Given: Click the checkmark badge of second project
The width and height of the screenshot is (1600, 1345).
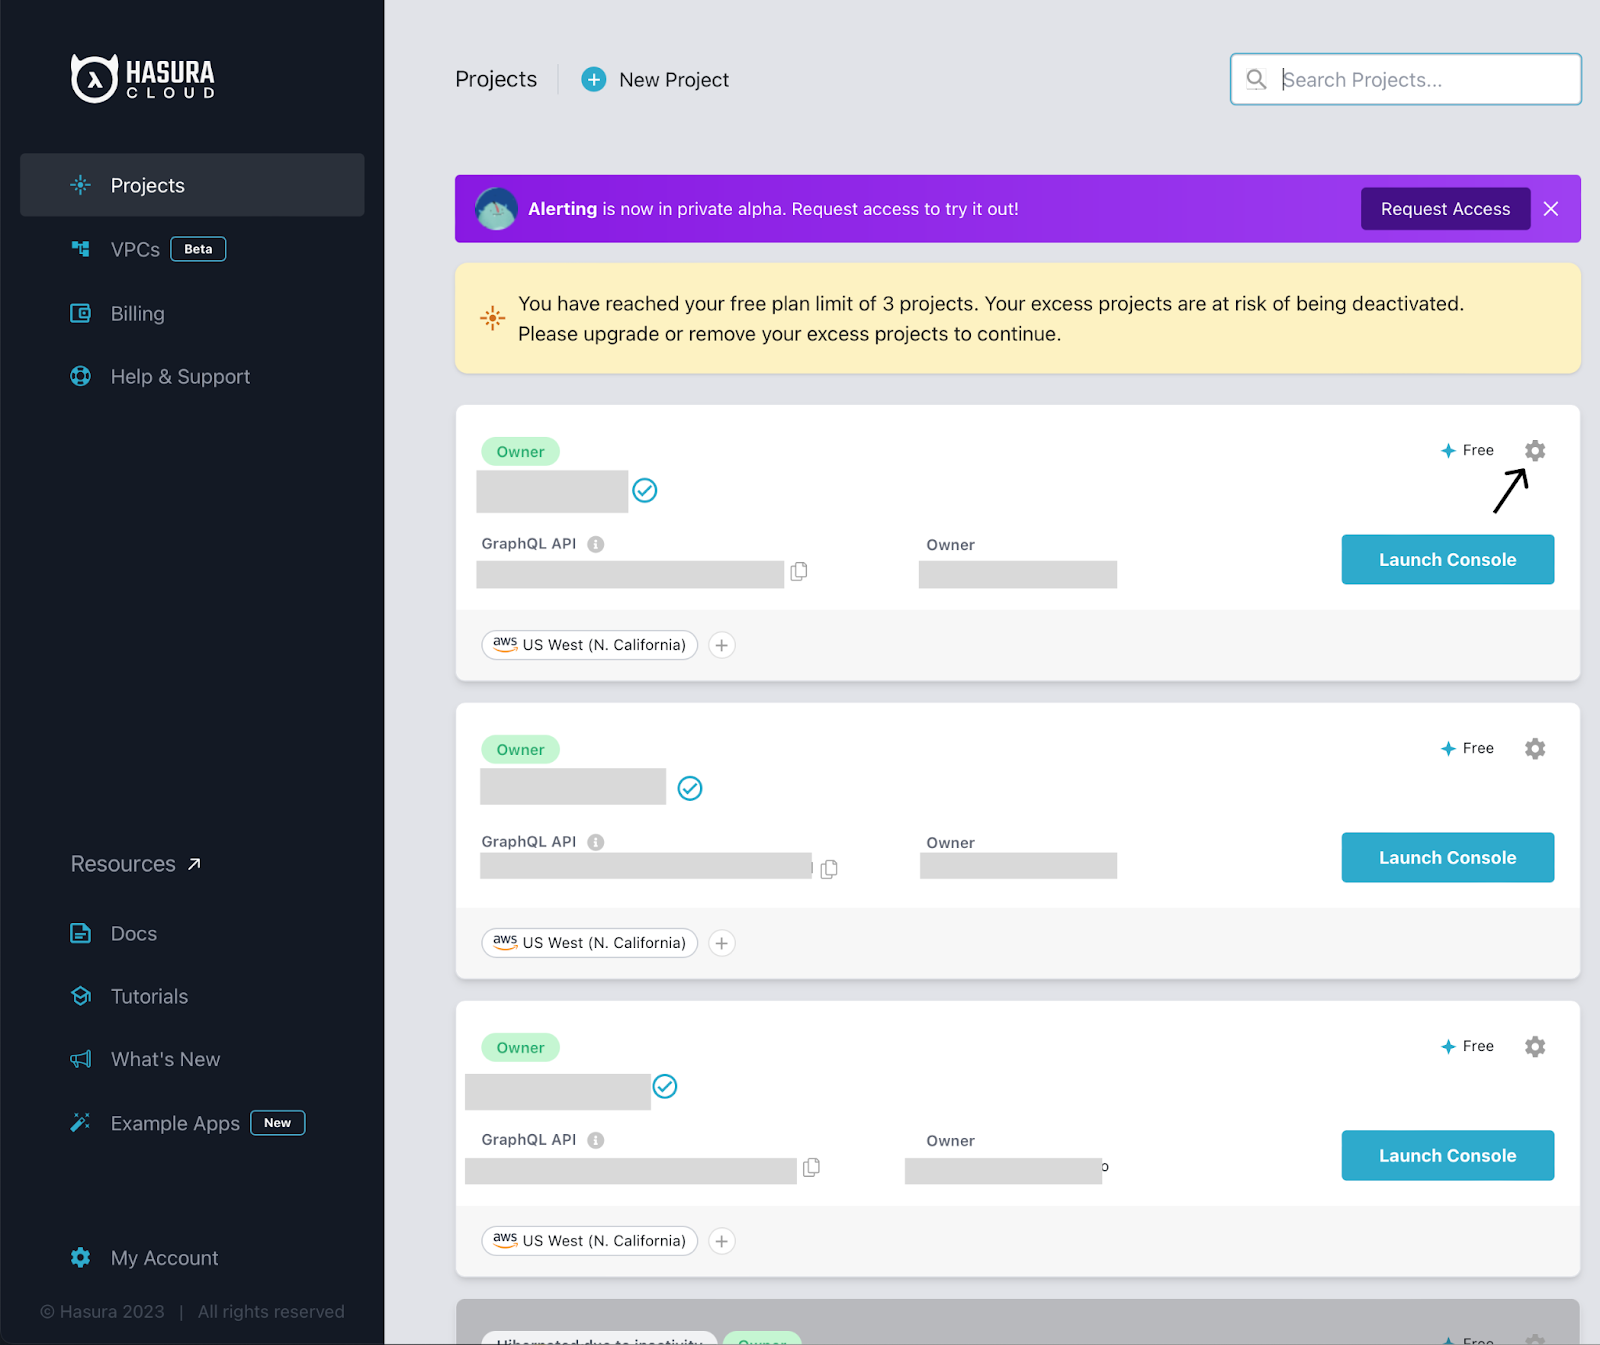Looking at the screenshot, I should tap(690, 788).
